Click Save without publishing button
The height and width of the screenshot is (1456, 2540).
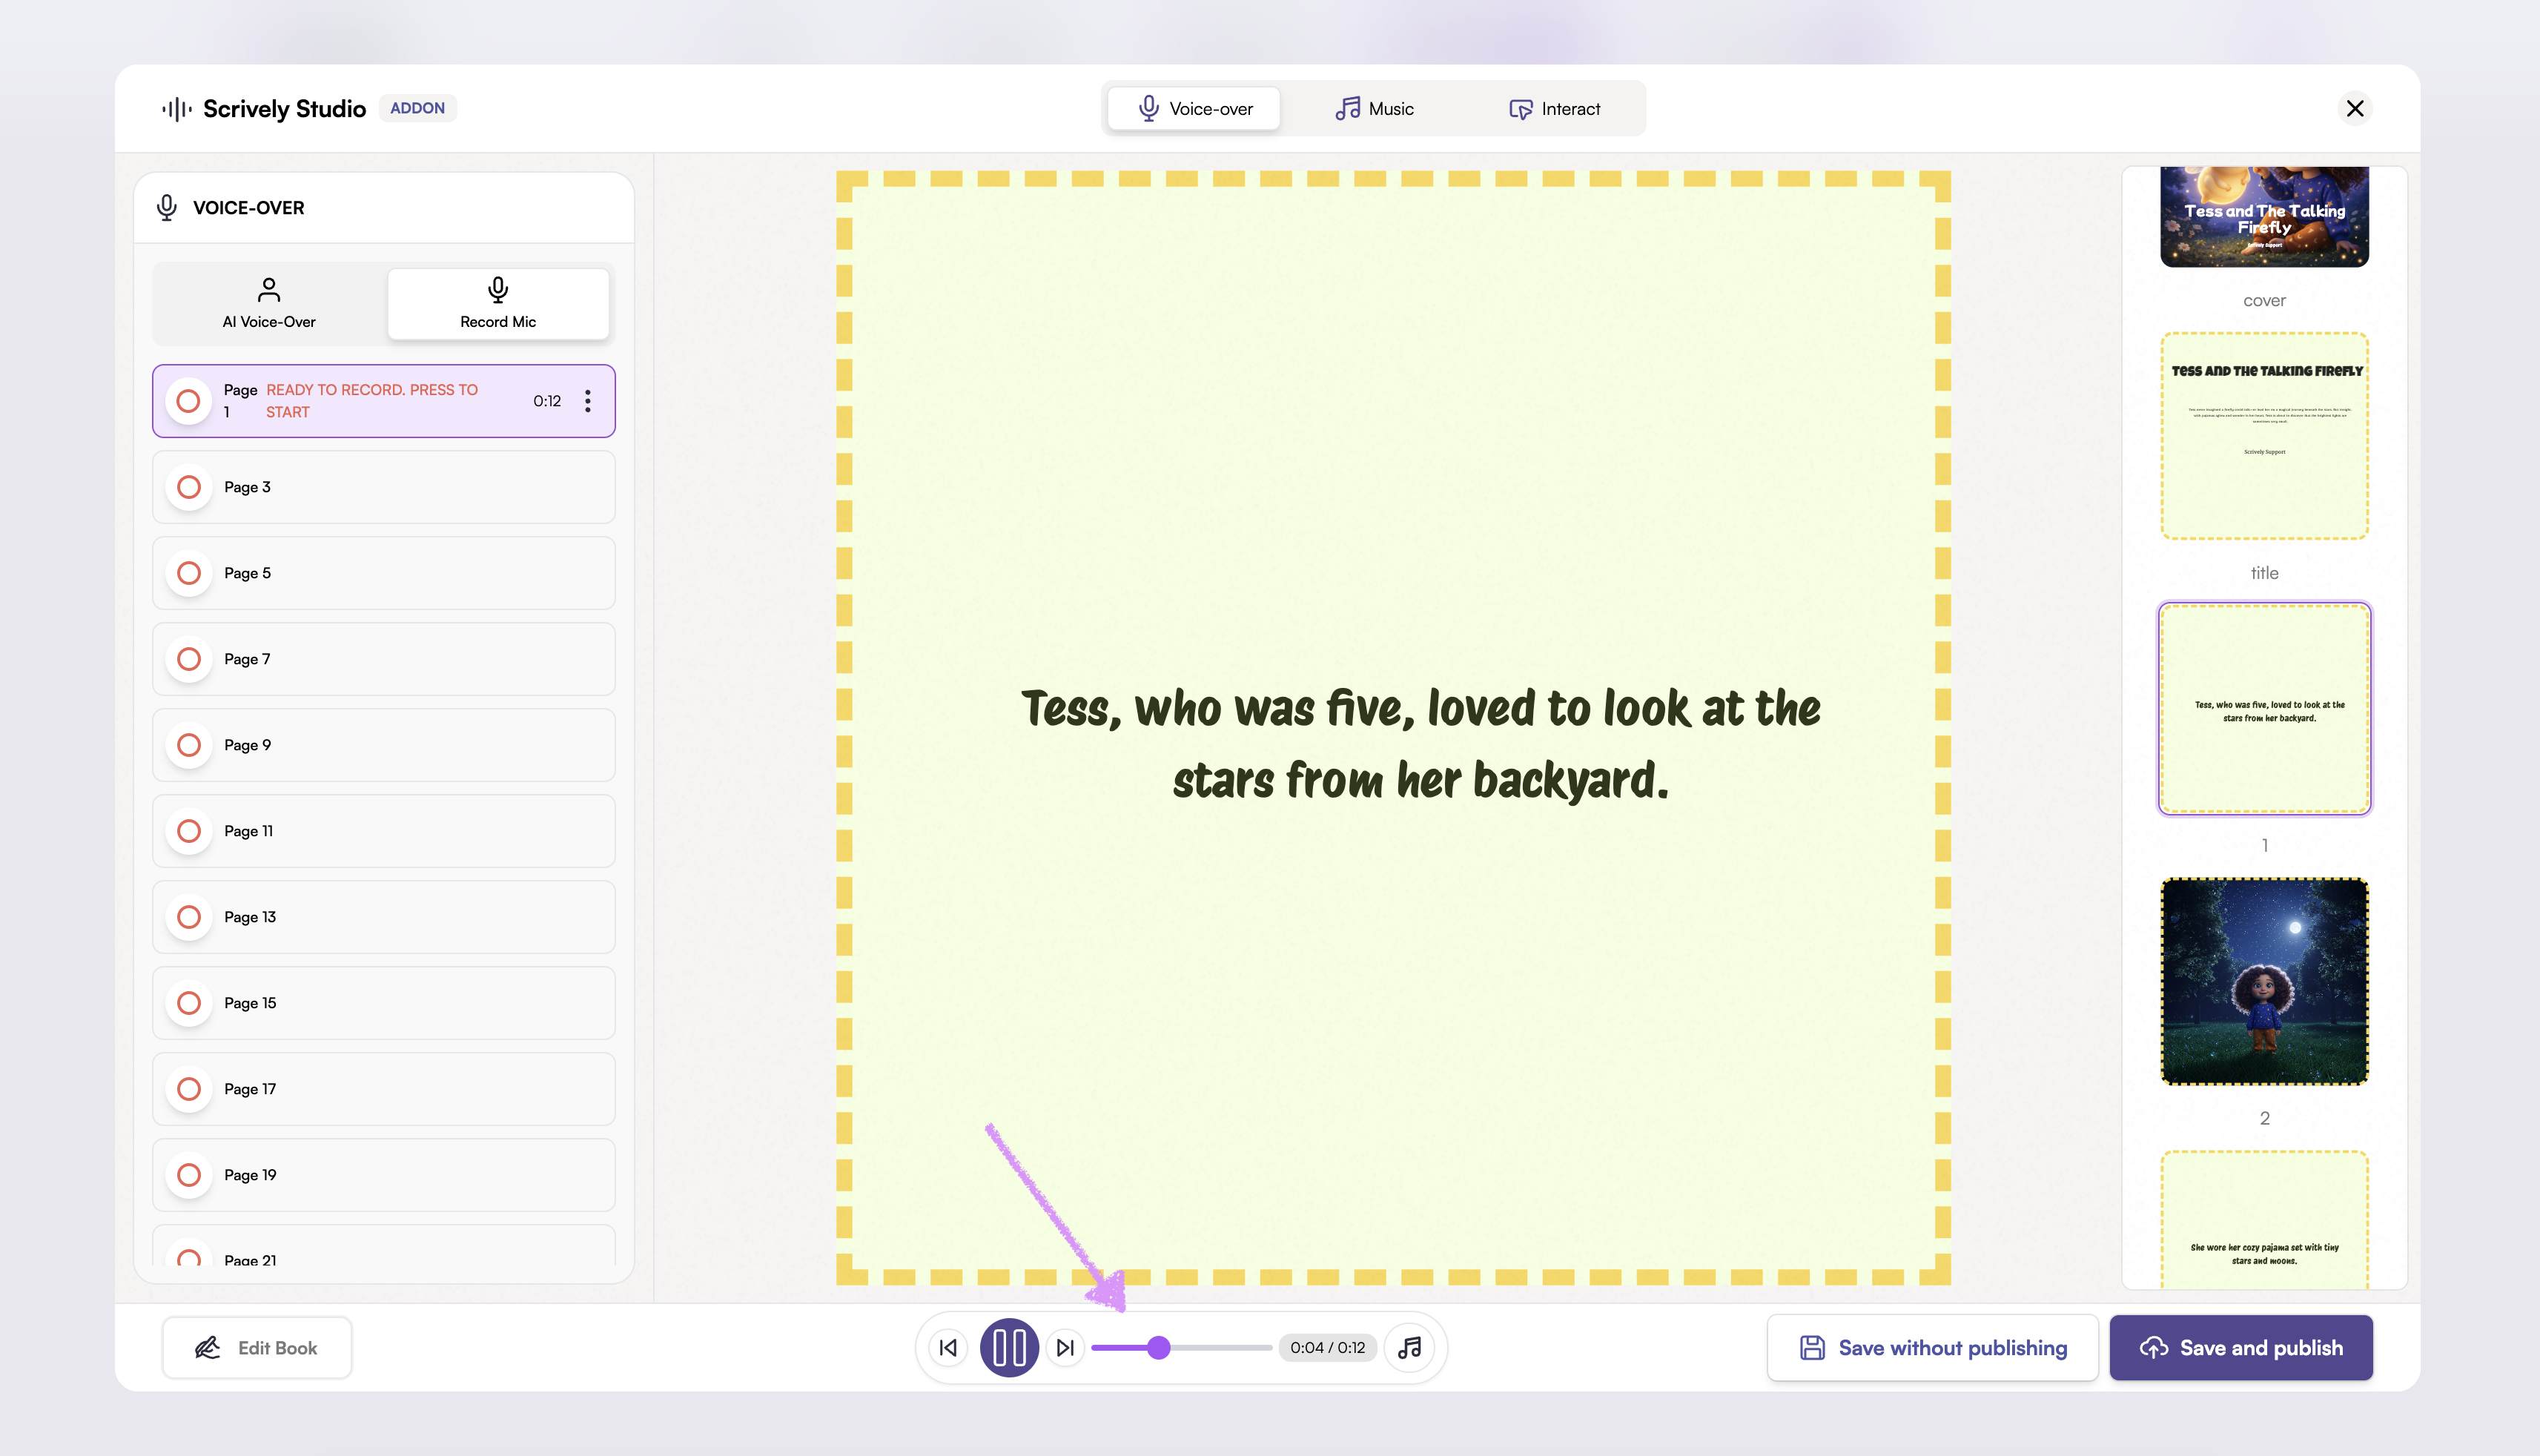[x=1932, y=1347]
